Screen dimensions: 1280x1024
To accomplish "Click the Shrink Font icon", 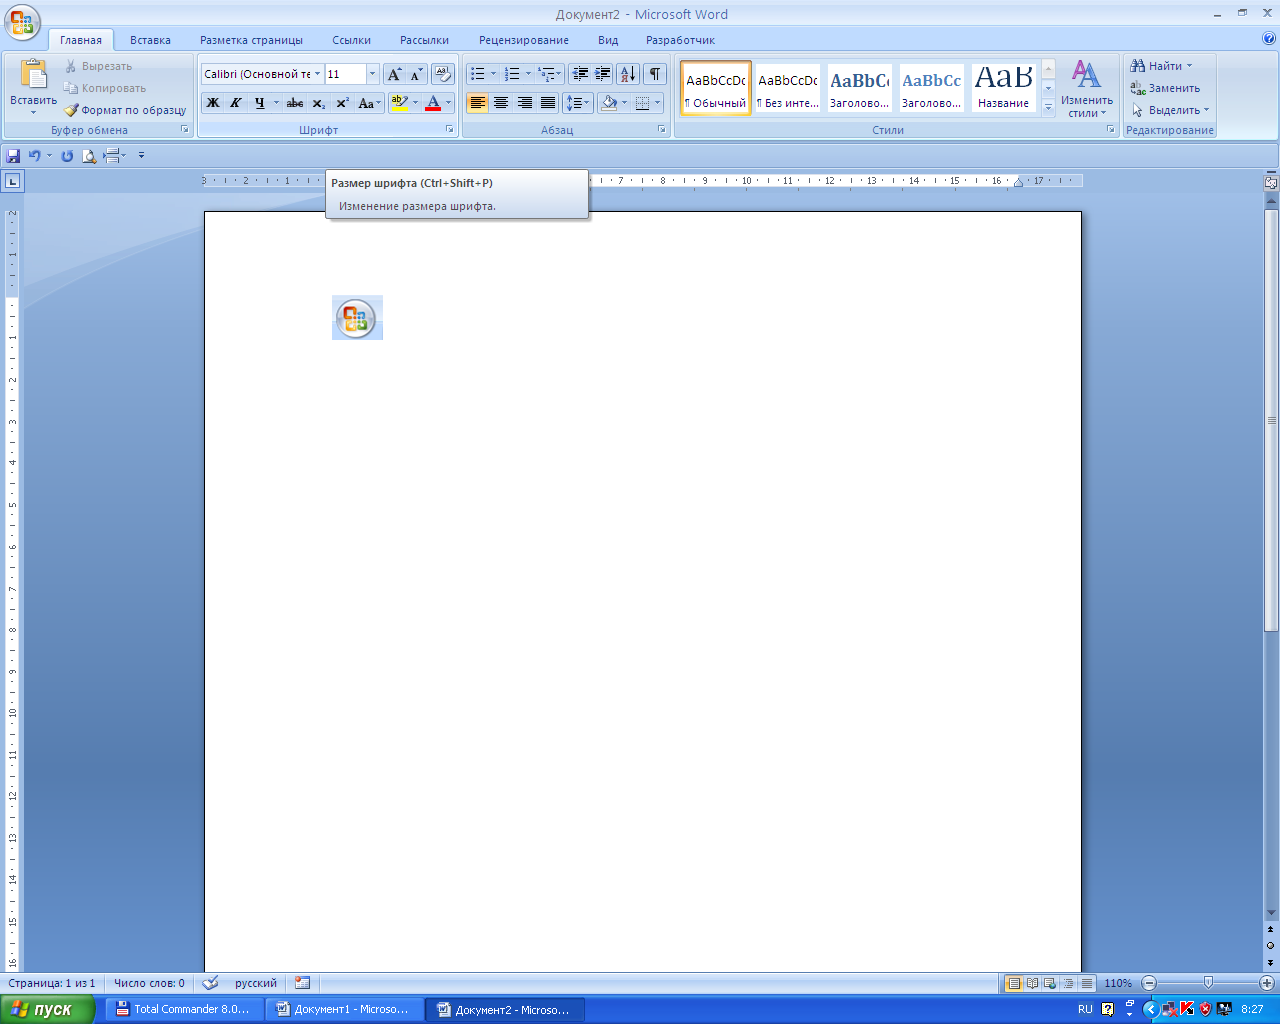I will click(x=416, y=74).
